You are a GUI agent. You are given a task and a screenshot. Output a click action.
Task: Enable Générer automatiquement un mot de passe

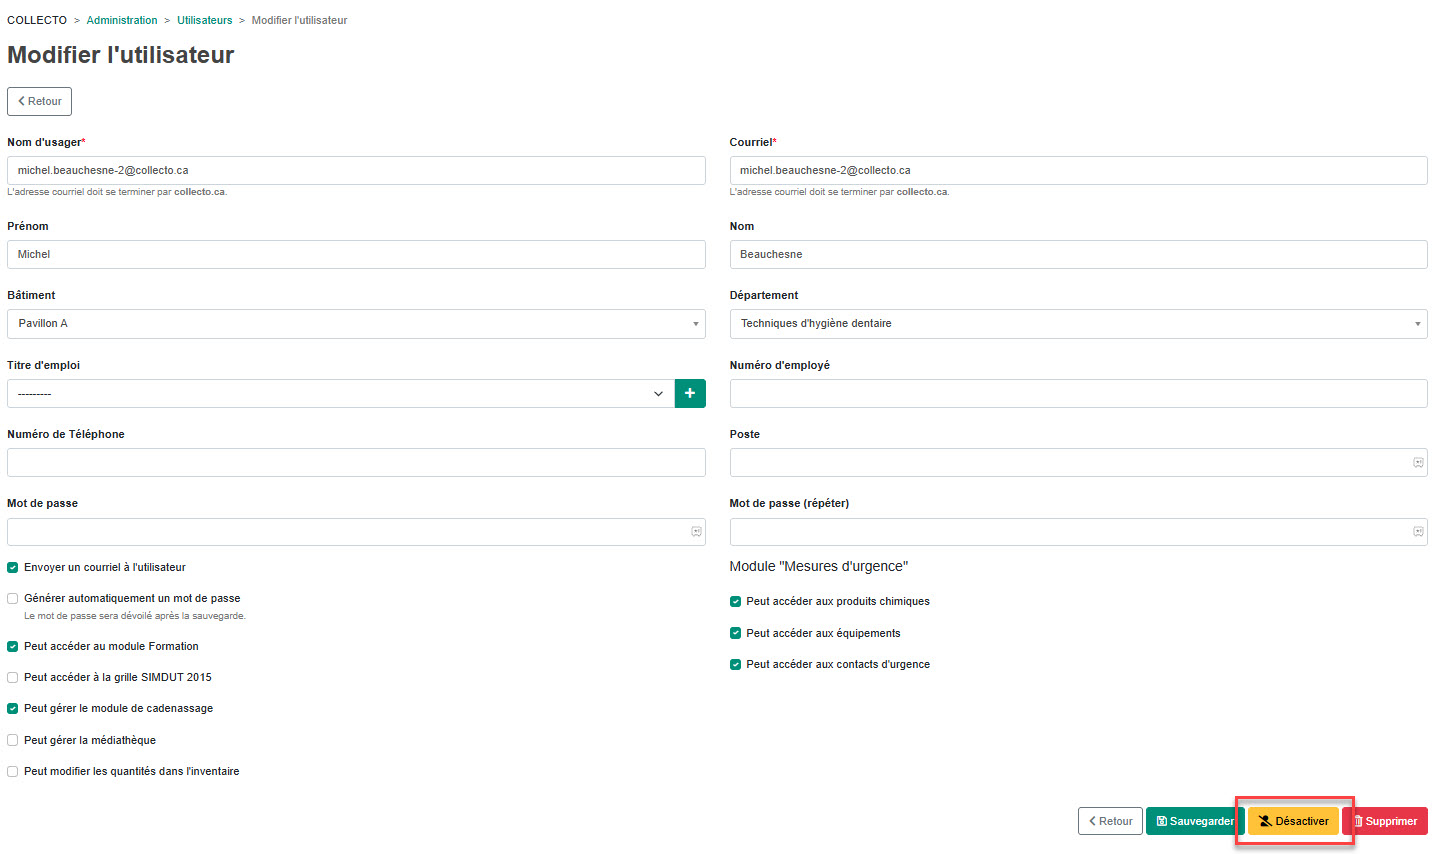[13, 598]
